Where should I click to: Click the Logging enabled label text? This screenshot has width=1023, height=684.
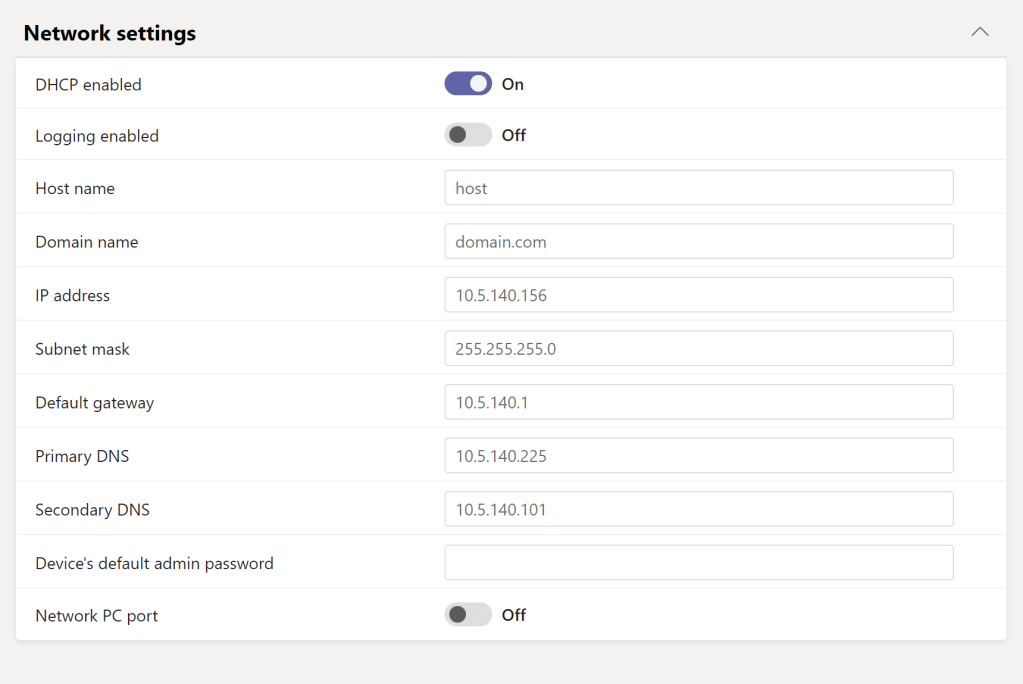[x=97, y=136]
